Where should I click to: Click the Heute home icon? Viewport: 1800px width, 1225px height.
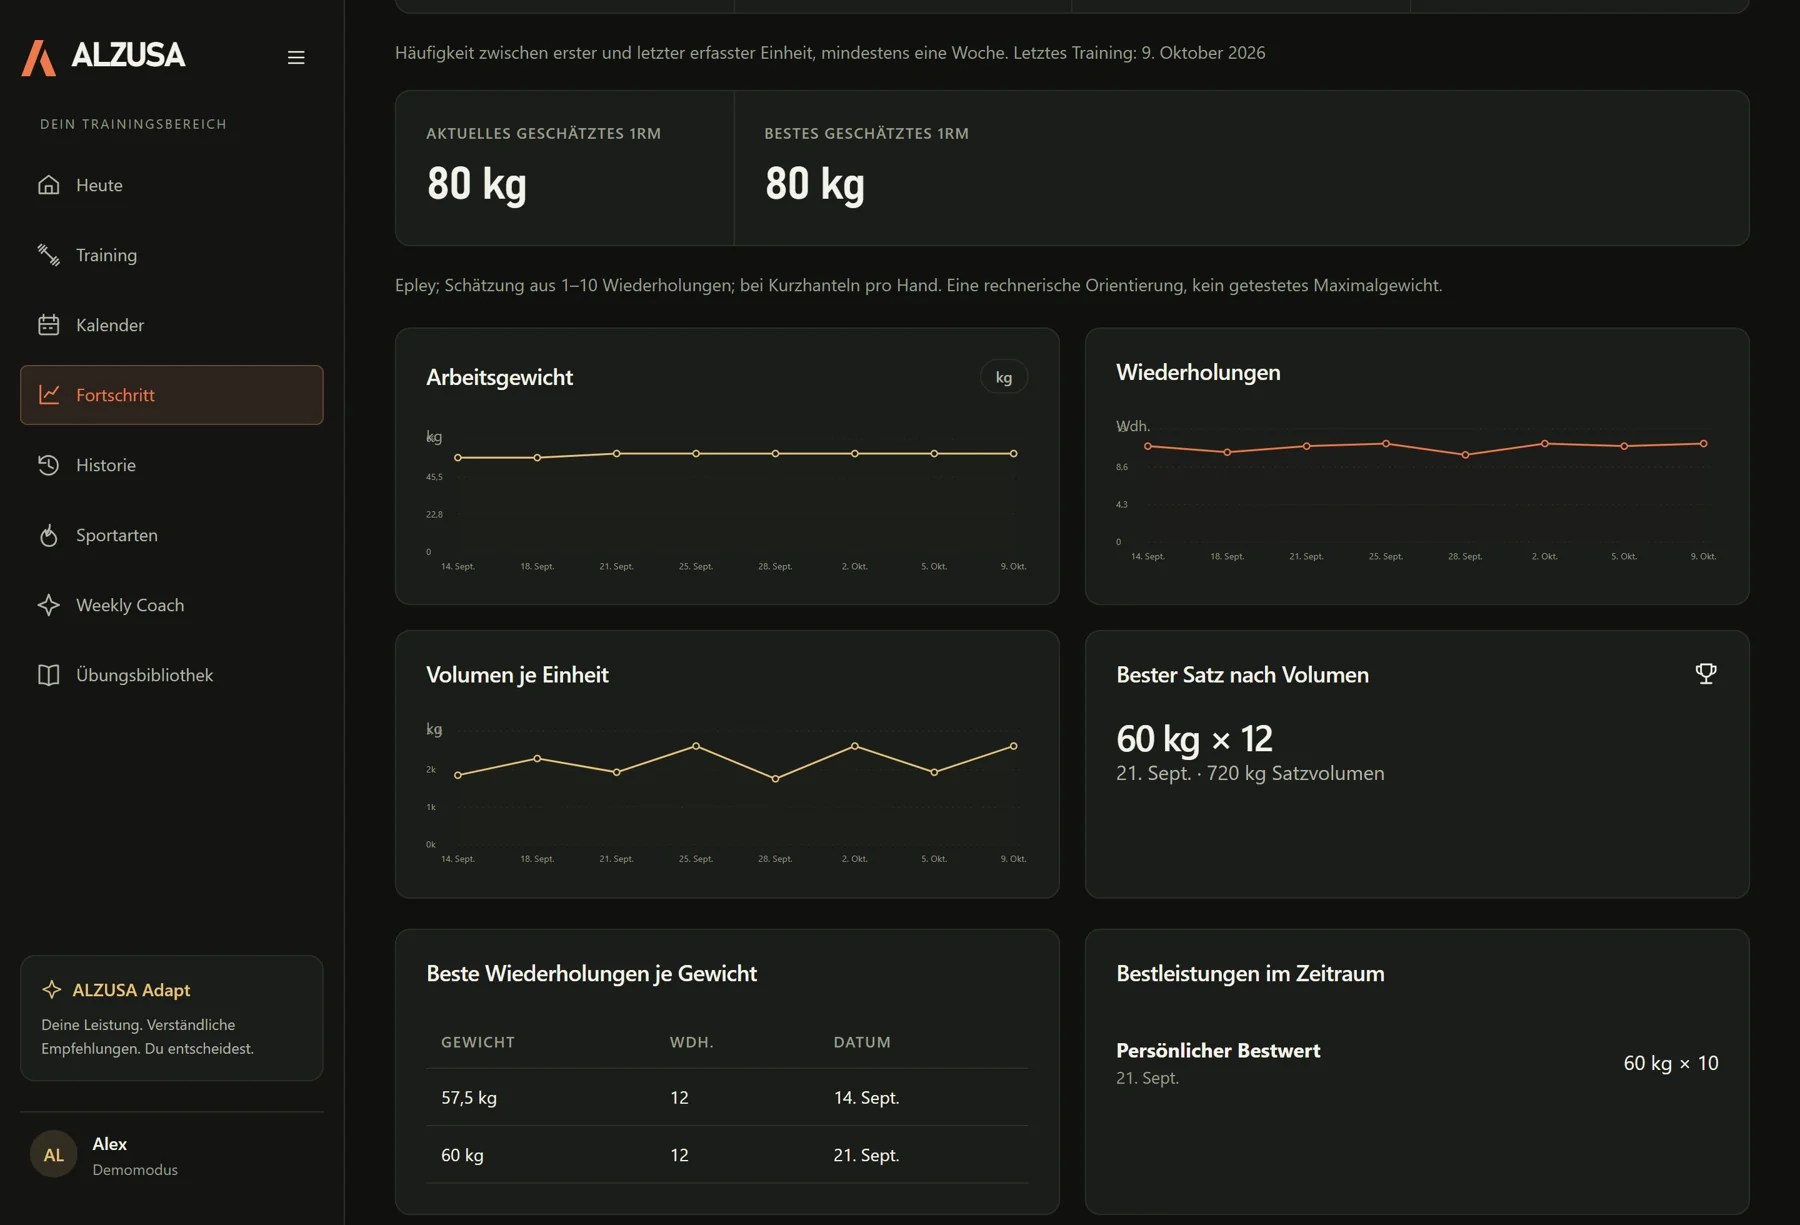49,185
